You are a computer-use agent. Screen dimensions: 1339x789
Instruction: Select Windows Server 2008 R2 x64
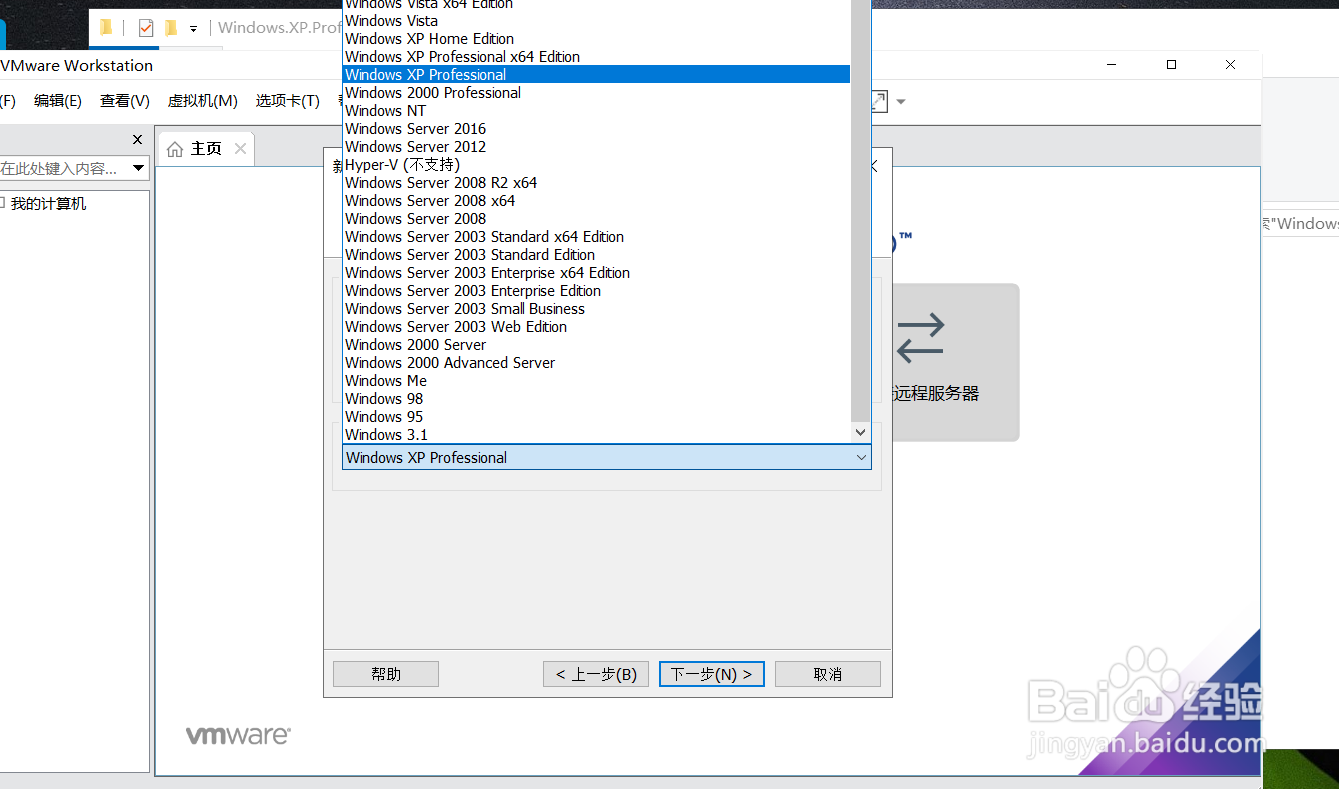point(596,183)
